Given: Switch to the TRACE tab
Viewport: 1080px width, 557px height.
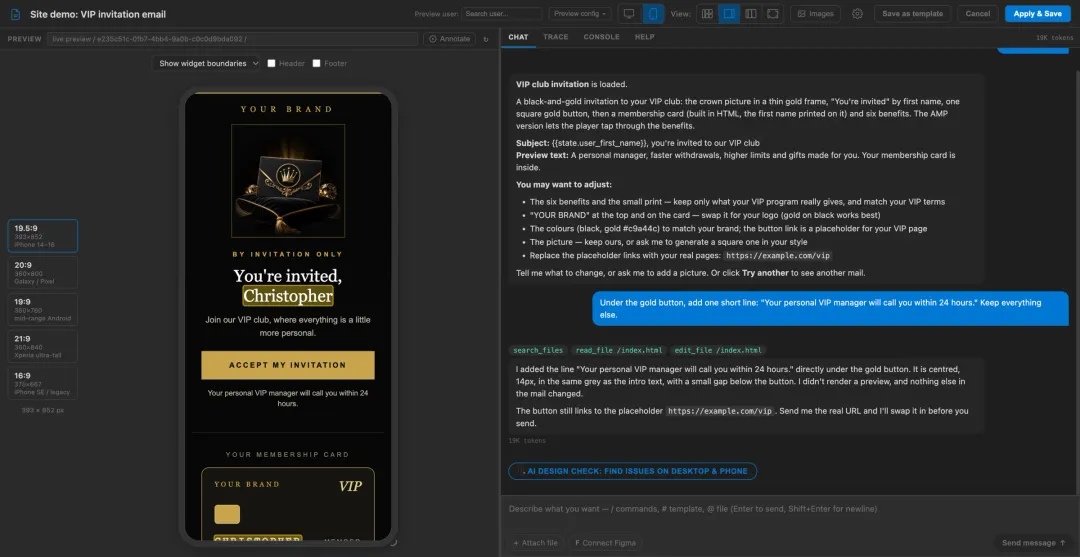Looking at the screenshot, I should coord(555,37).
